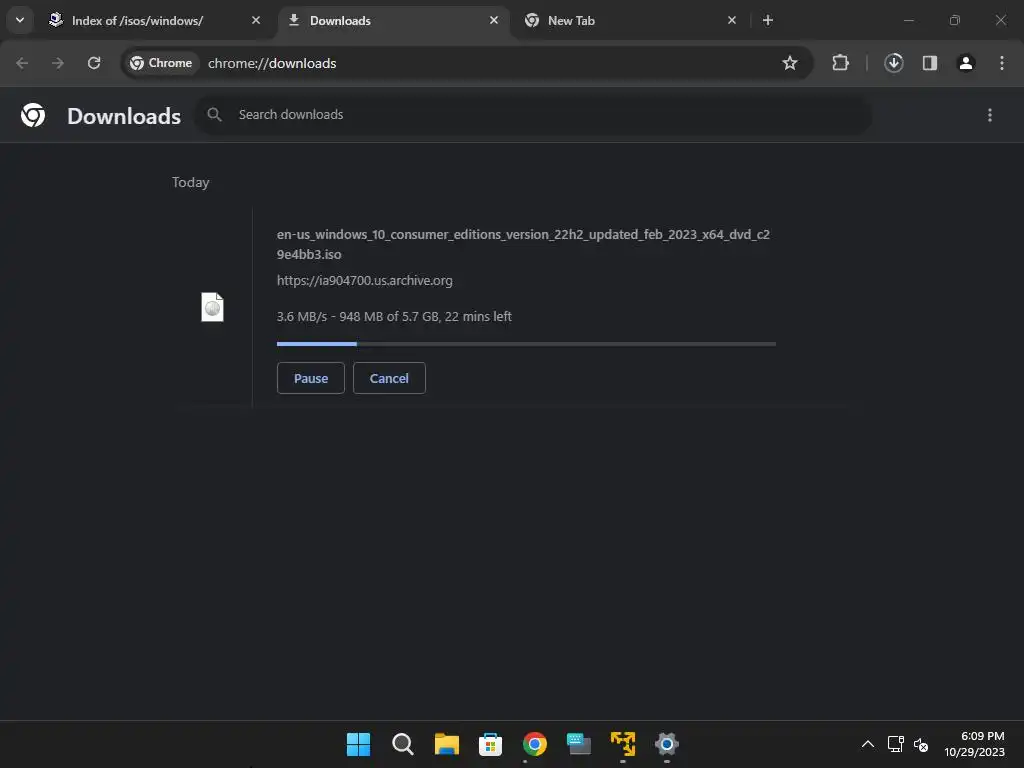Open network status tray icon
1024x768 pixels.
pos(895,744)
